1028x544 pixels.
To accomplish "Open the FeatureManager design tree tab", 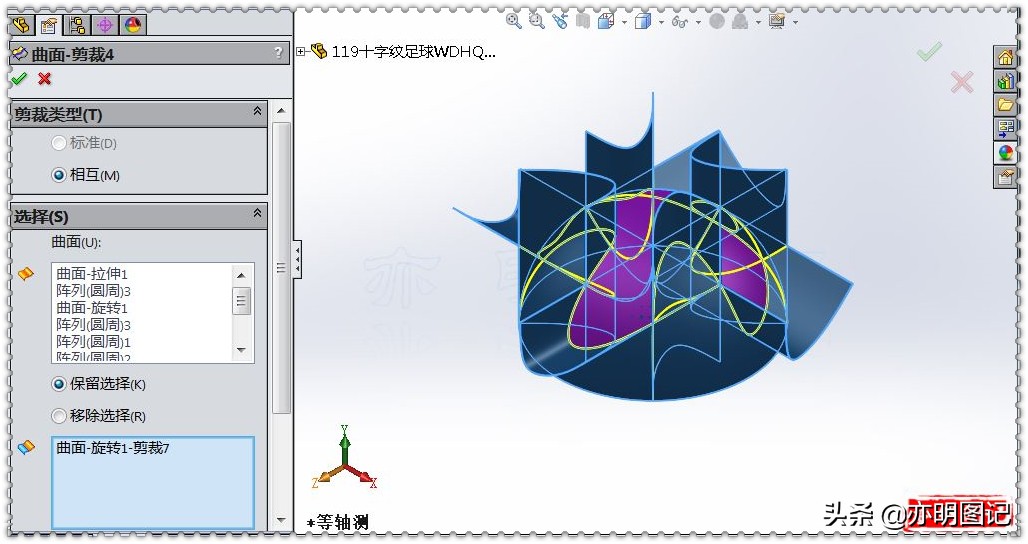I will (x=22, y=26).
